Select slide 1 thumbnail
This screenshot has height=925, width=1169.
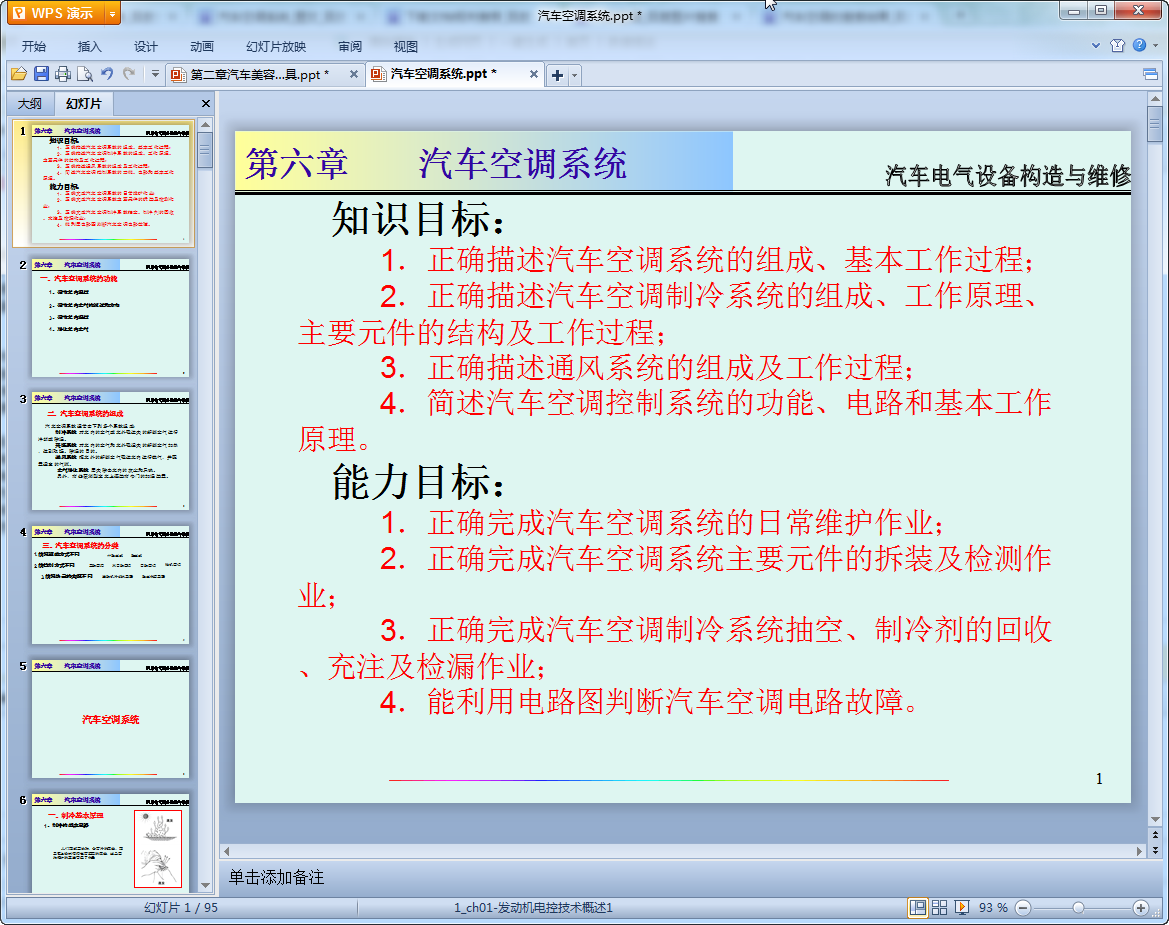pyautogui.click(x=110, y=185)
